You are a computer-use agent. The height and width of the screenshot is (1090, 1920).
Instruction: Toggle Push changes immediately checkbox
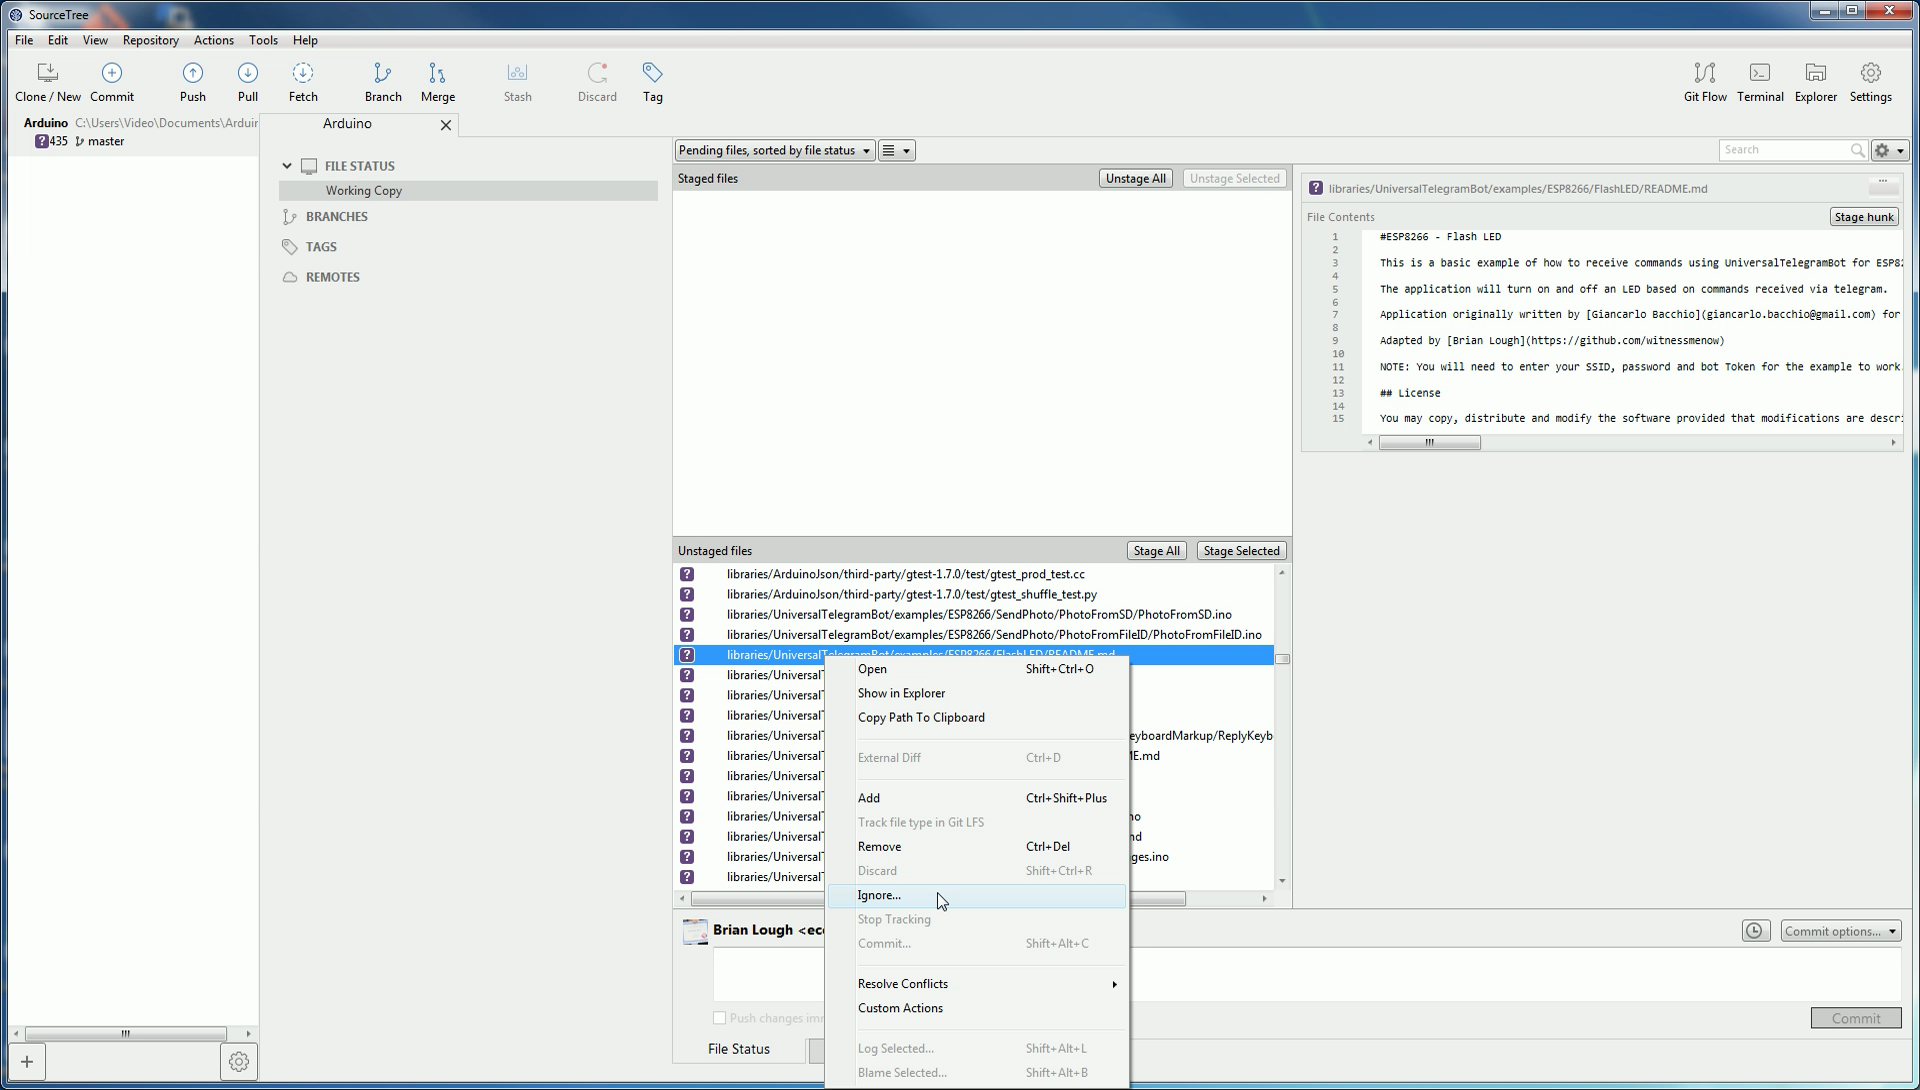click(719, 1018)
